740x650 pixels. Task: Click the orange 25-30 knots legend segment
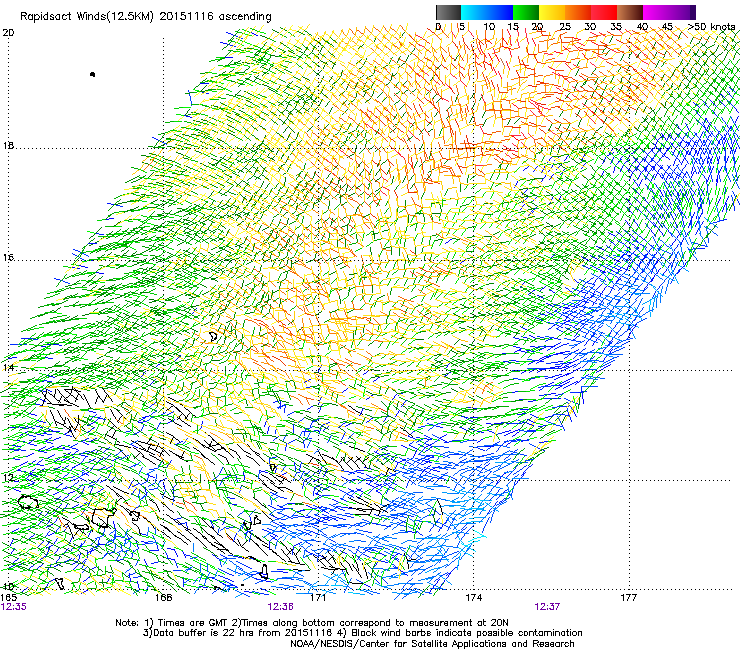coord(578,12)
